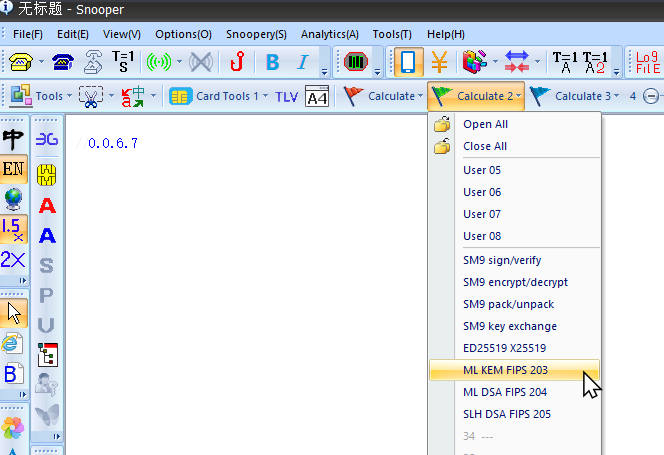Image resolution: width=664 pixels, height=455 pixels.
Task: Click the tree structure icon in sidebar
Action: pos(46,354)
